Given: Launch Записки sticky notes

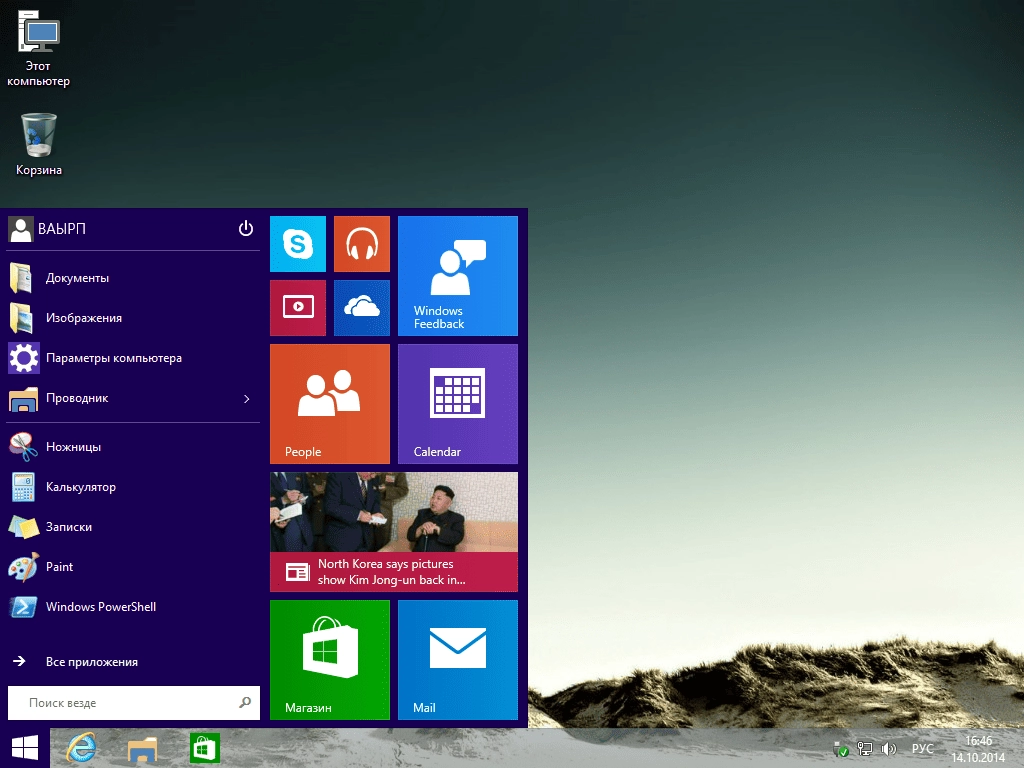Looking at the screenshot, I should coord(133,527).
